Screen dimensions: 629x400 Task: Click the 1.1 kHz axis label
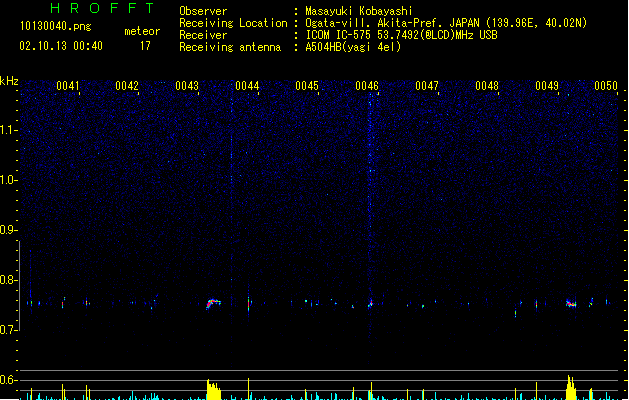[x=9, y=130]
